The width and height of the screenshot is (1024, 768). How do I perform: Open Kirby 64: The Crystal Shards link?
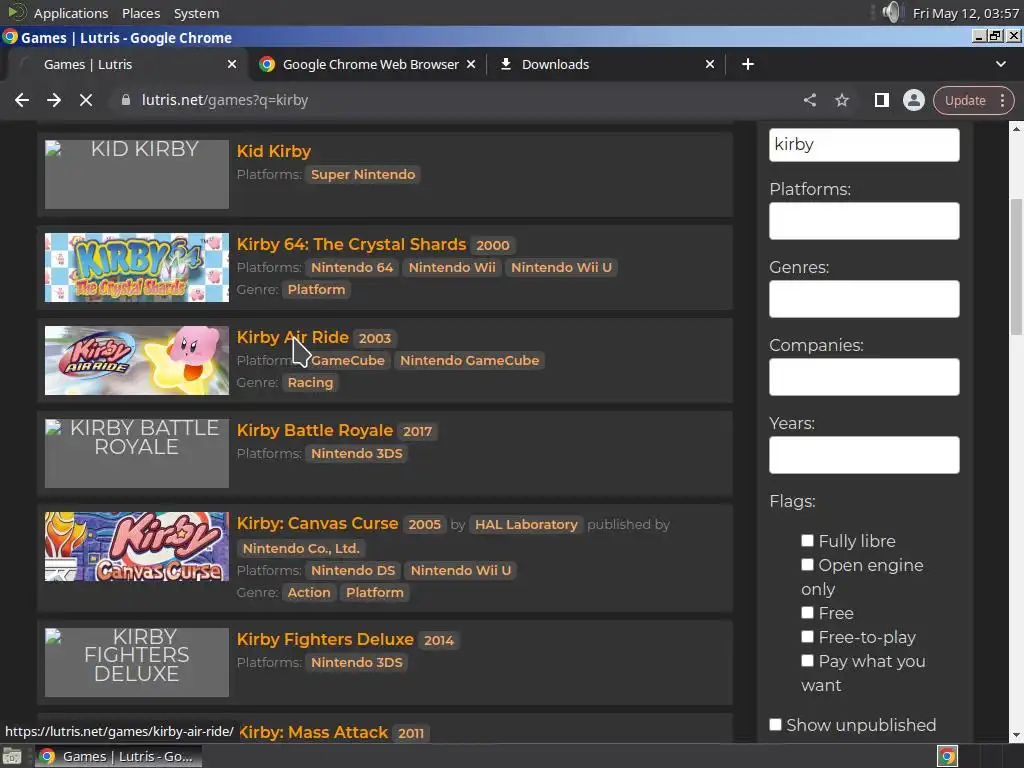pyautogui.click(x=351, y=244)
